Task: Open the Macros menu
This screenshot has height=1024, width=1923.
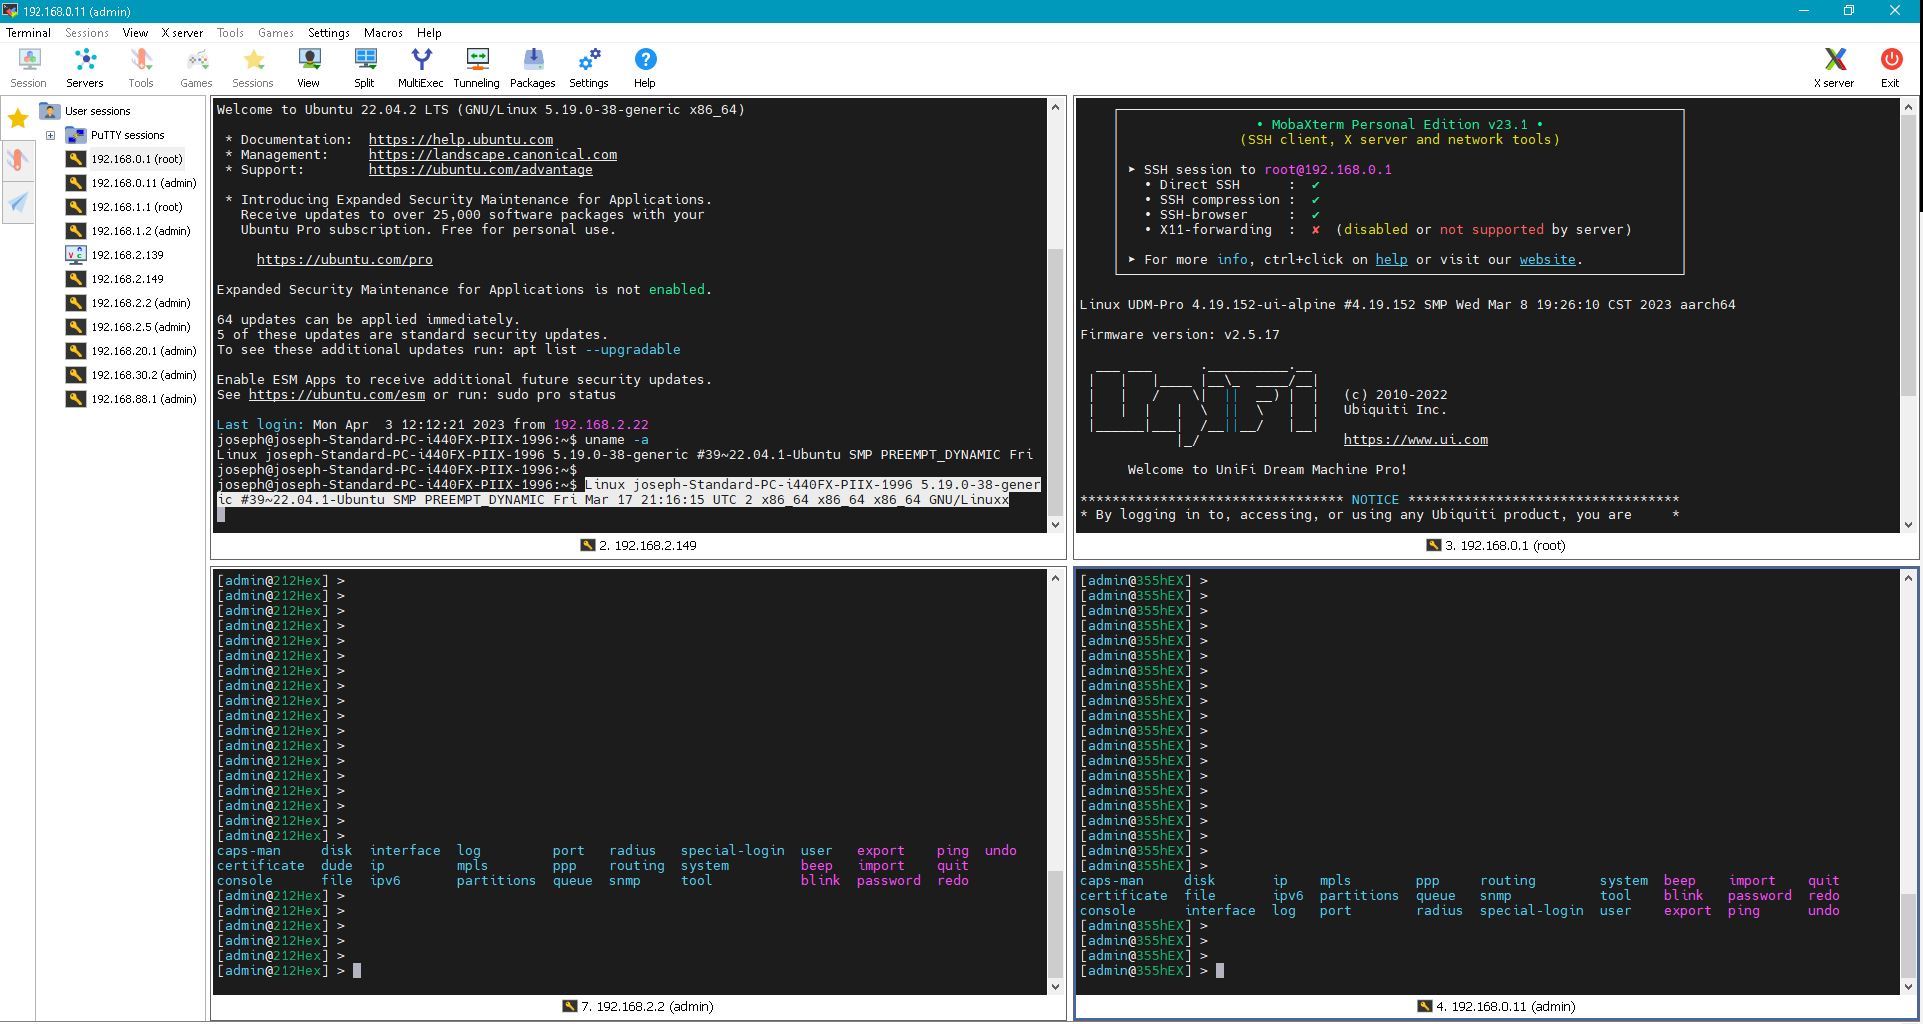Action: click(x=383, y=33)
